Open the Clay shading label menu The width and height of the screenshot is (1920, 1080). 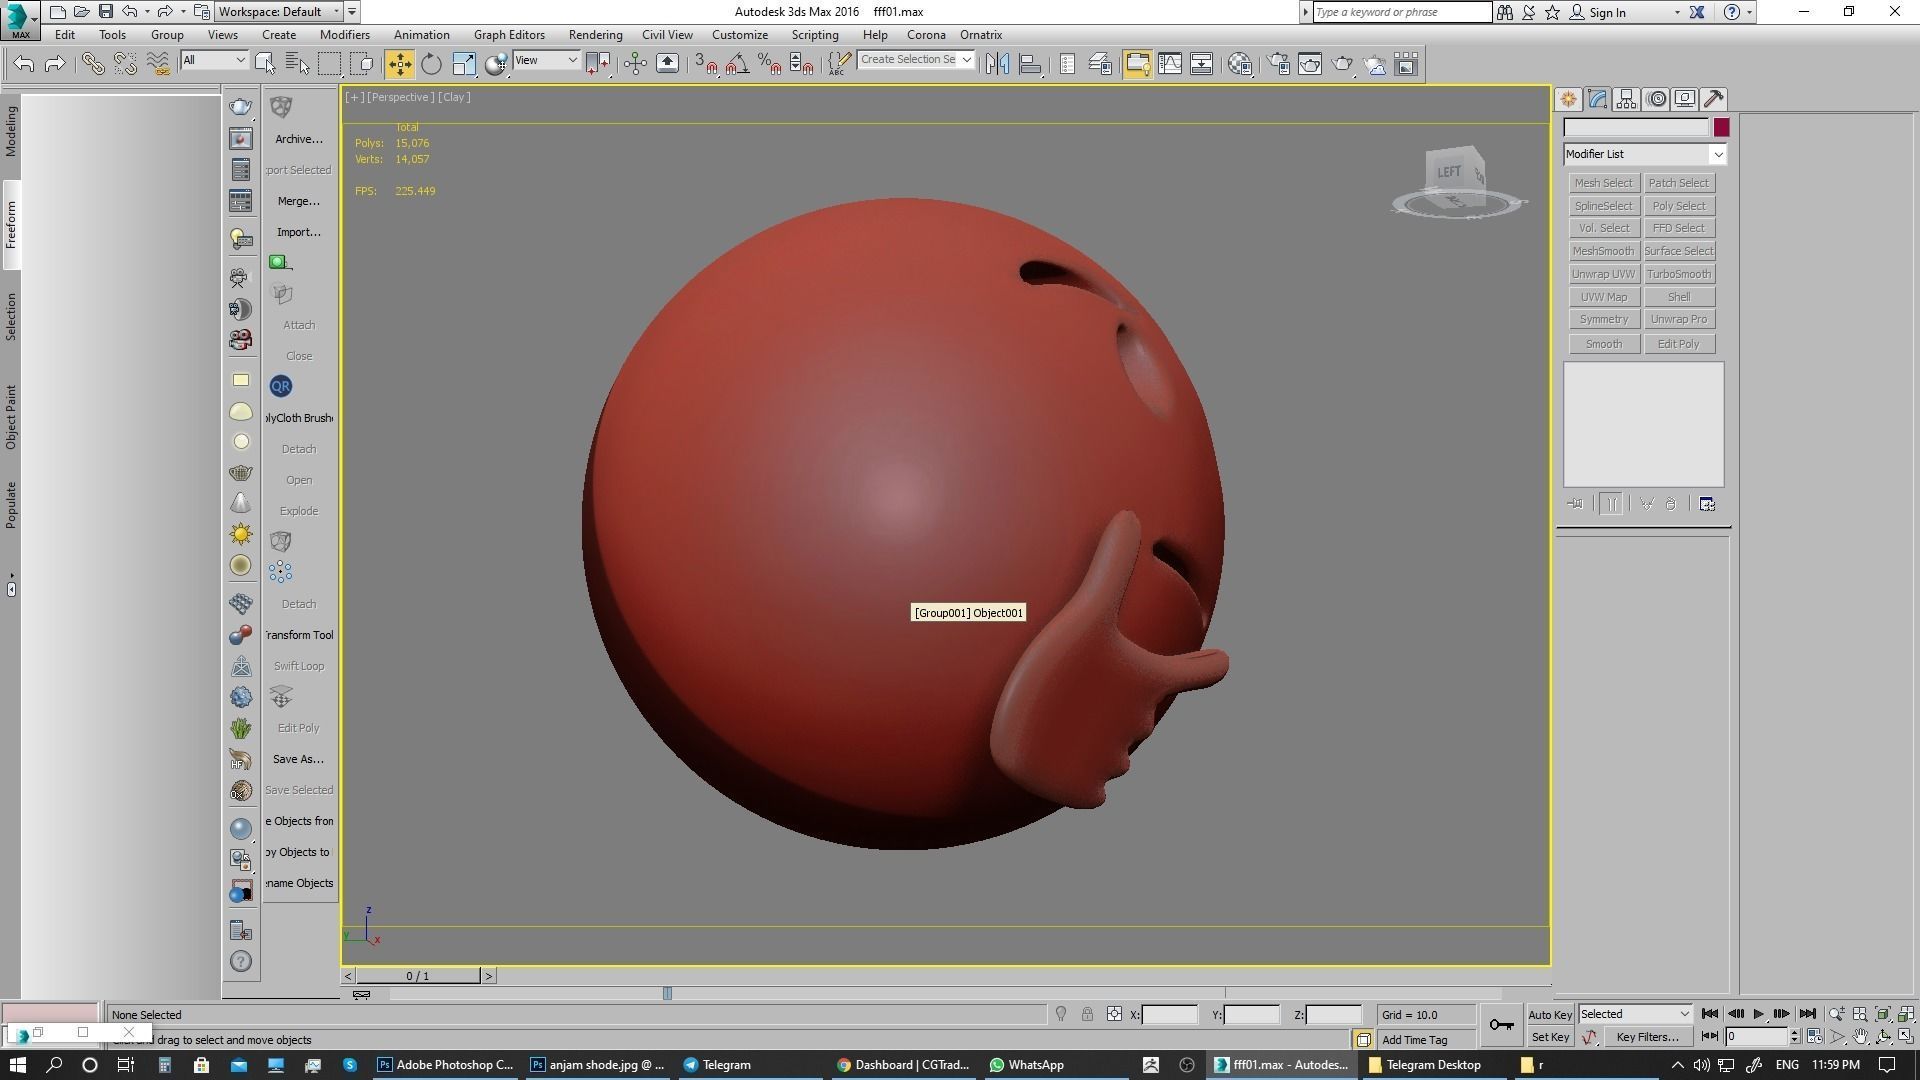point(454,97)
